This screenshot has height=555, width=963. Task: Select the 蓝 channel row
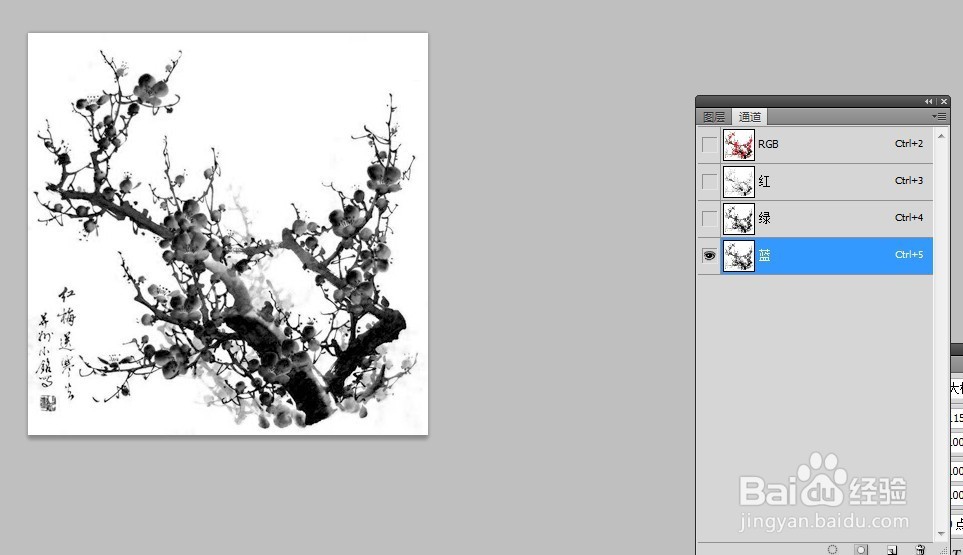[x=827, y=255]
